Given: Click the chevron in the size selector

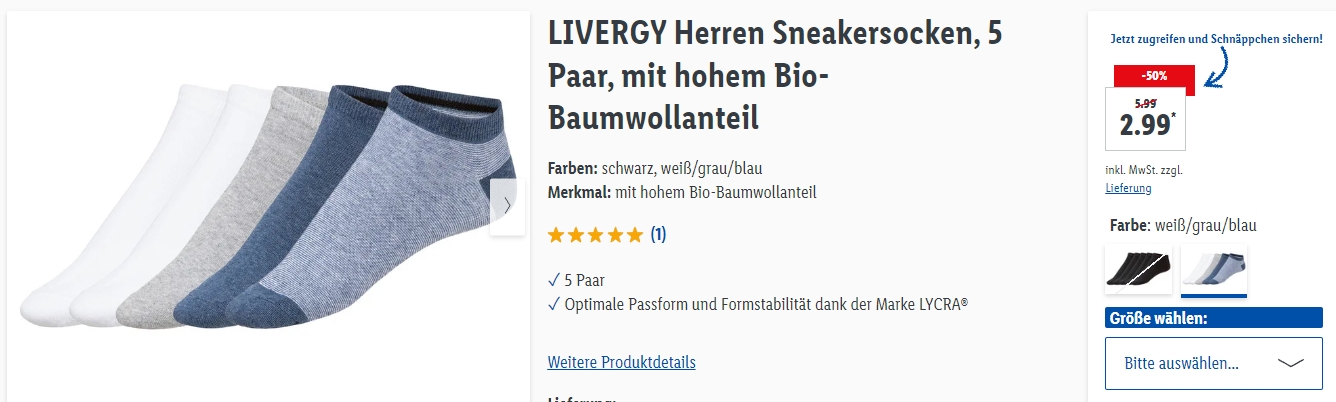Looking at the screenshot, I should [x=1291, y=363].
